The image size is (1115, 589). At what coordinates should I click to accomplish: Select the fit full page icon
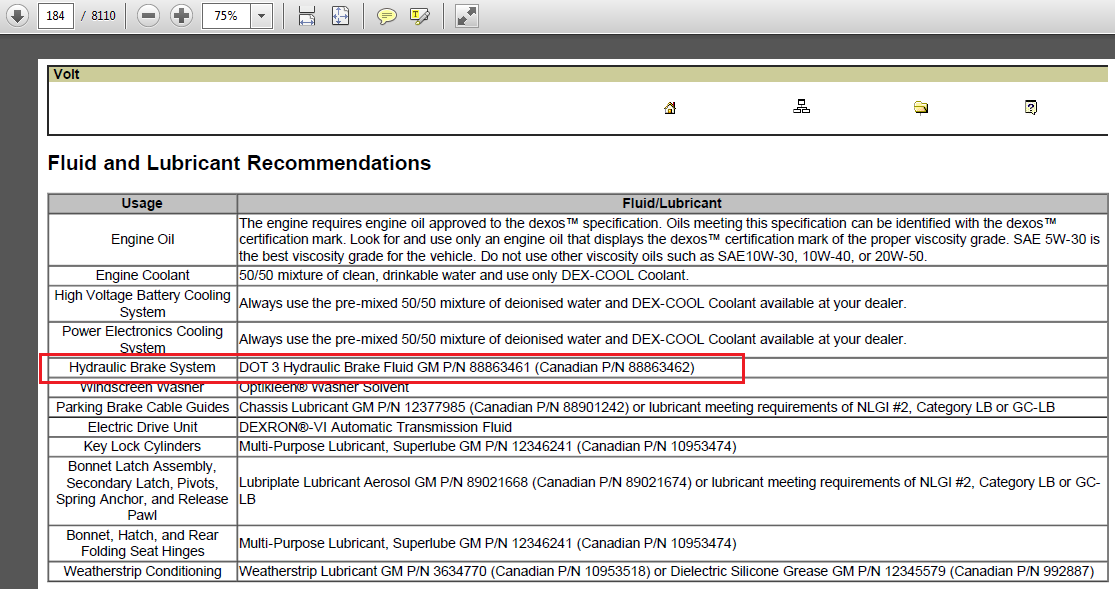[340, 16]
